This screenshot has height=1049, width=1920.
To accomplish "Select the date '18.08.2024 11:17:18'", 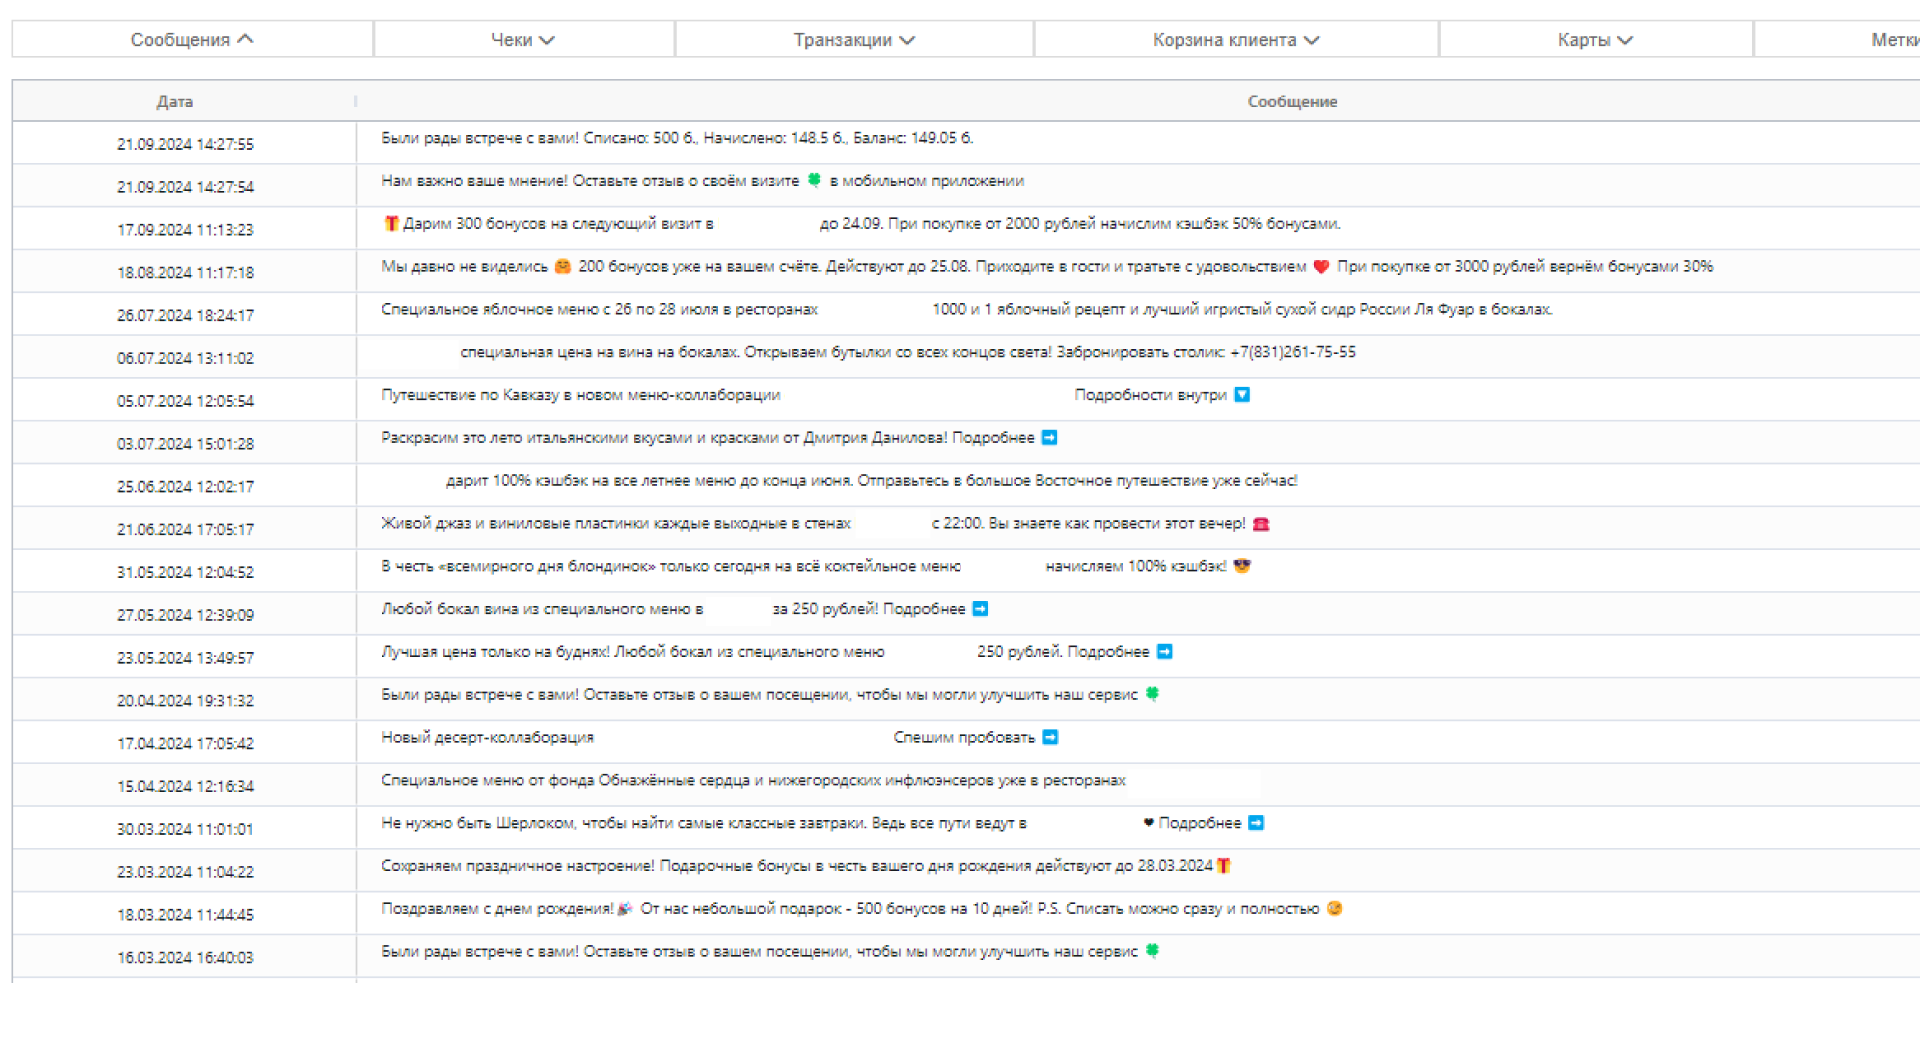I will tap(185, 273).
